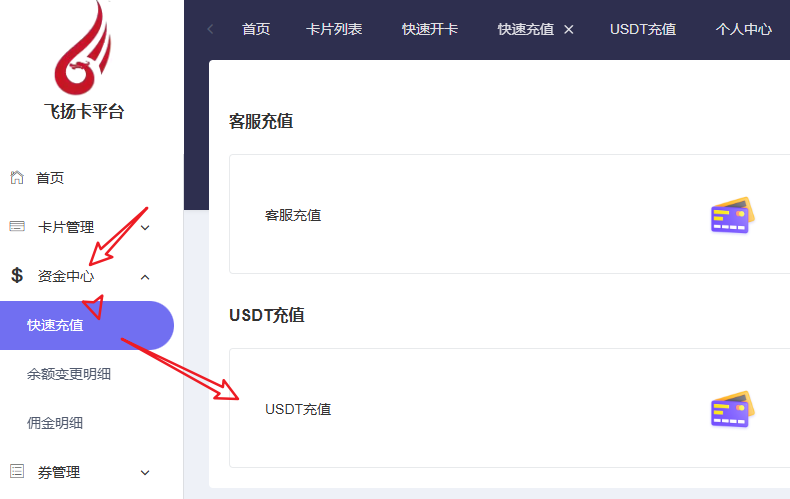The width and height of the screenshot is (790, 499).
Task: Switch to the 卡片列表 tab
Action: point(334,29)
